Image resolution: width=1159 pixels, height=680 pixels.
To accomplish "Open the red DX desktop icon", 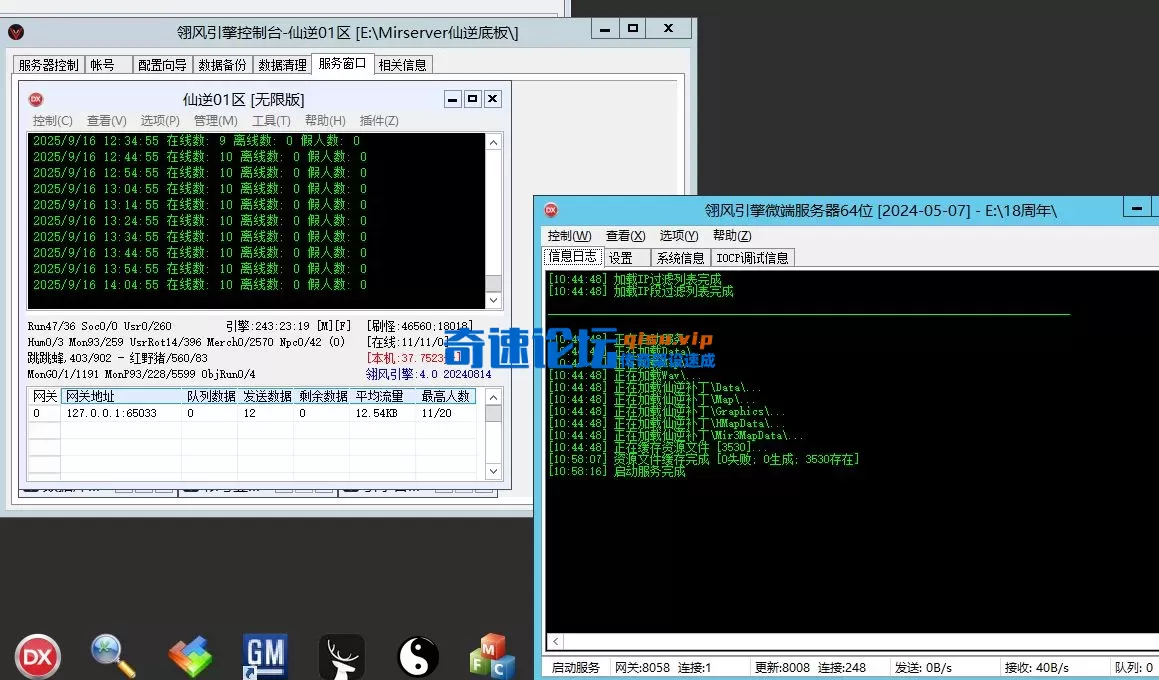I will click(36, 656).
